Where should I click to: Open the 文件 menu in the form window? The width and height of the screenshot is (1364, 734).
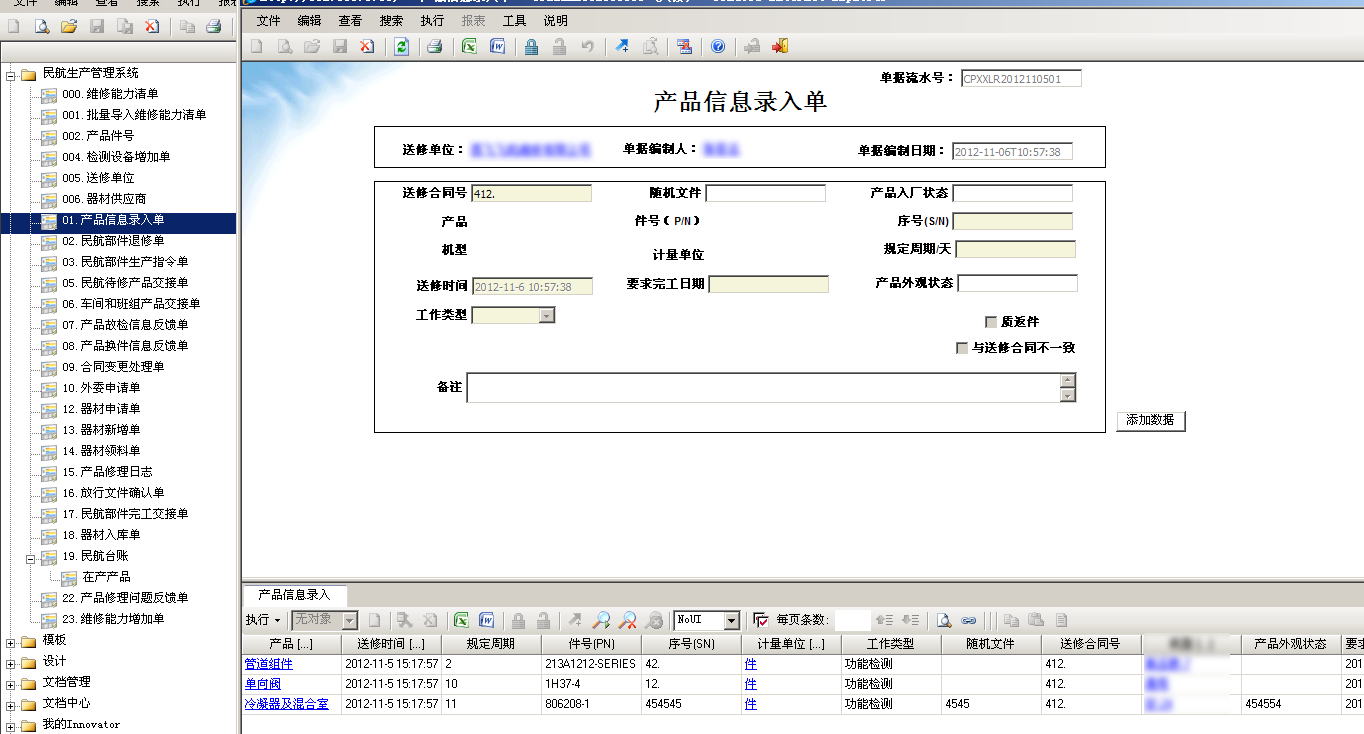[268, 20]
